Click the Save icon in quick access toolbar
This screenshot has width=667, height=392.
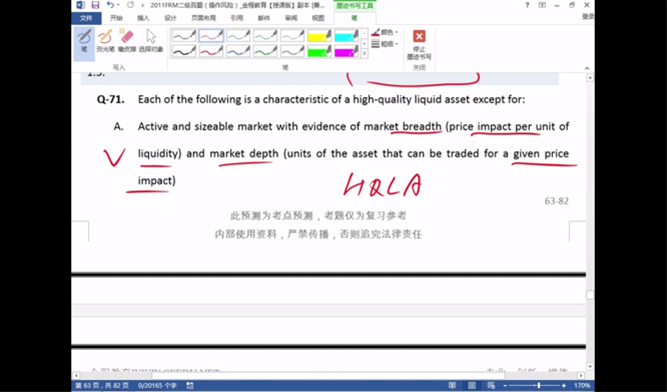point(95,5)
